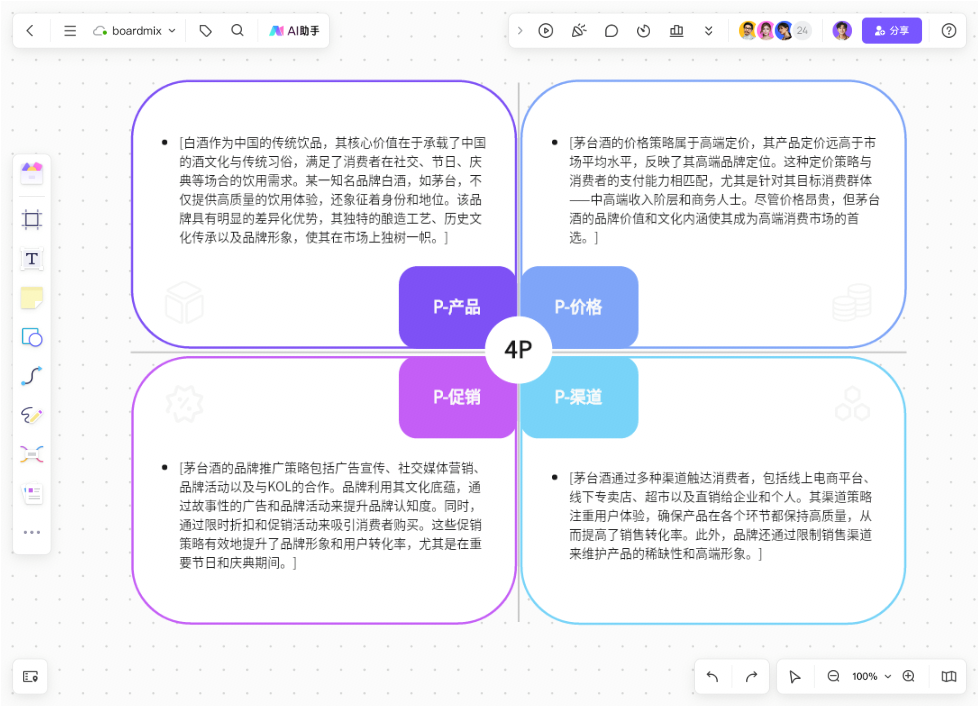The image size is (979, 707).
Task: Select the Text tool
Action: click(32, 259)
